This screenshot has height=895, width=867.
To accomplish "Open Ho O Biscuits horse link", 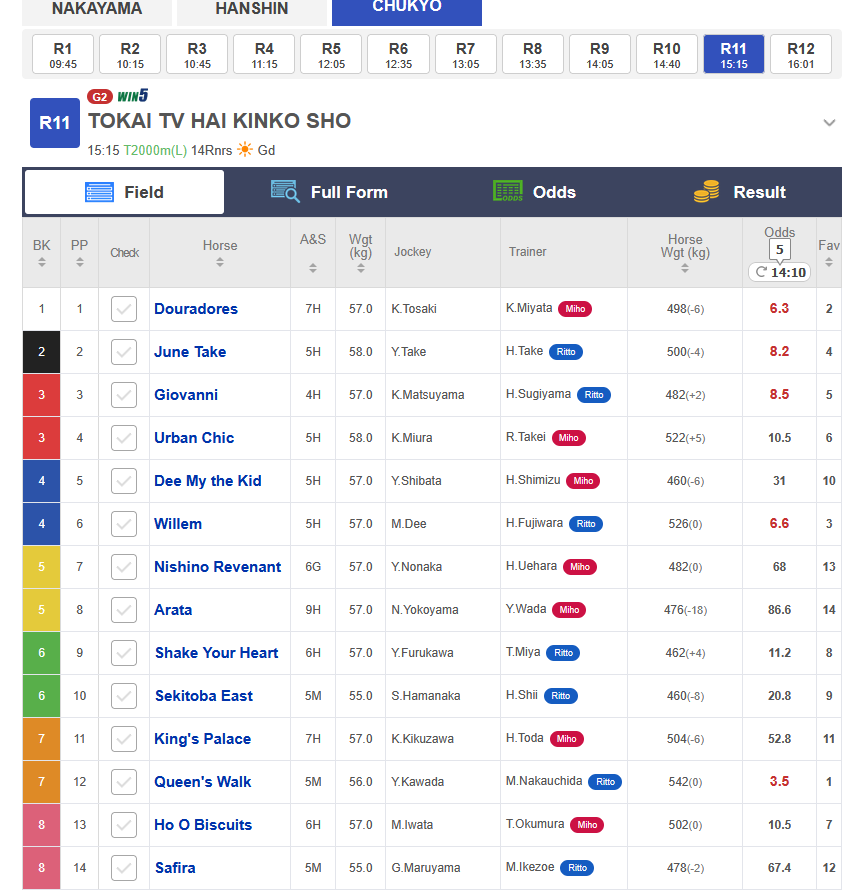I will tap(203, 825).
